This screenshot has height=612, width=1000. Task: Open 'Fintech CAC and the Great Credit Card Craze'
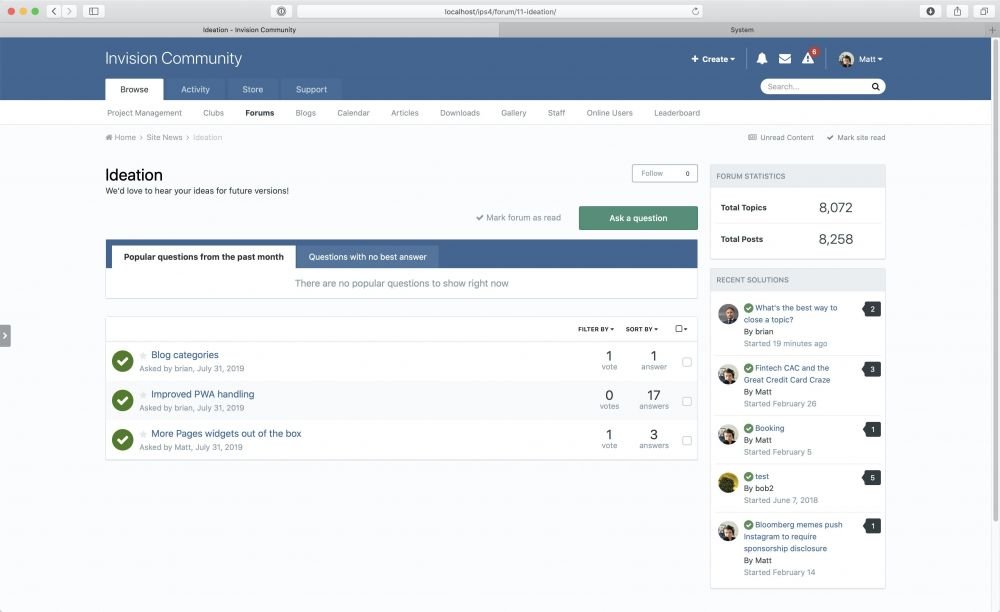coord(787,374)
